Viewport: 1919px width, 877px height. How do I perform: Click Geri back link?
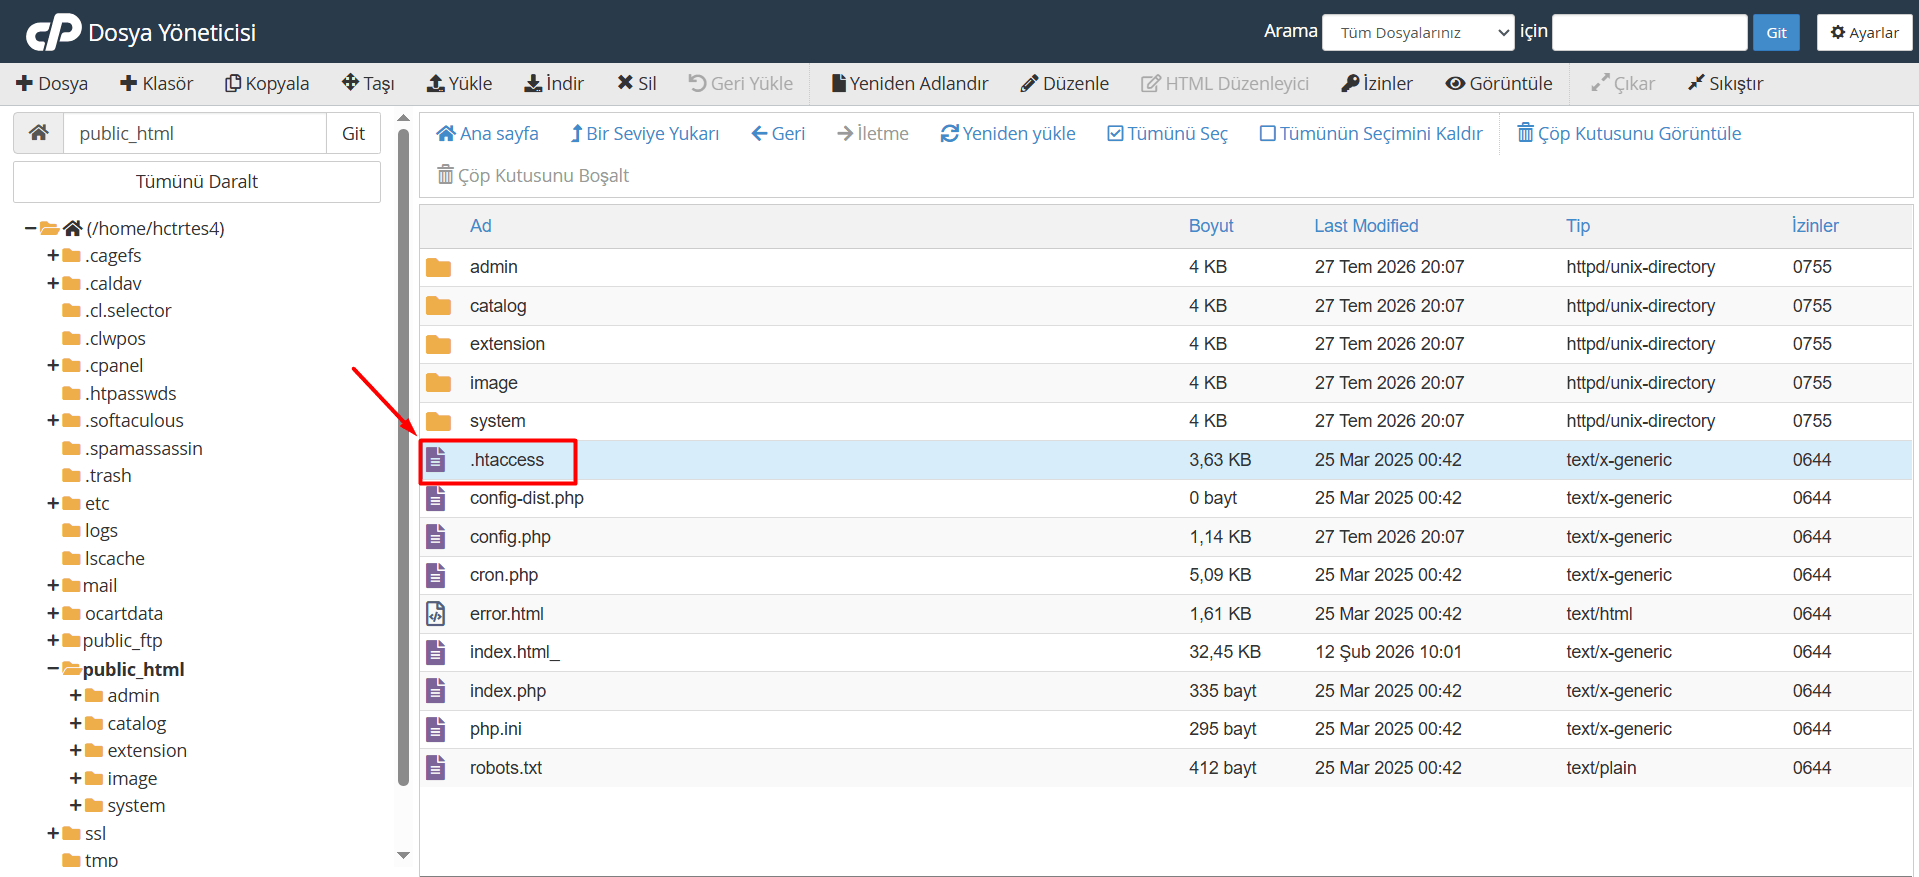[778, 133]
